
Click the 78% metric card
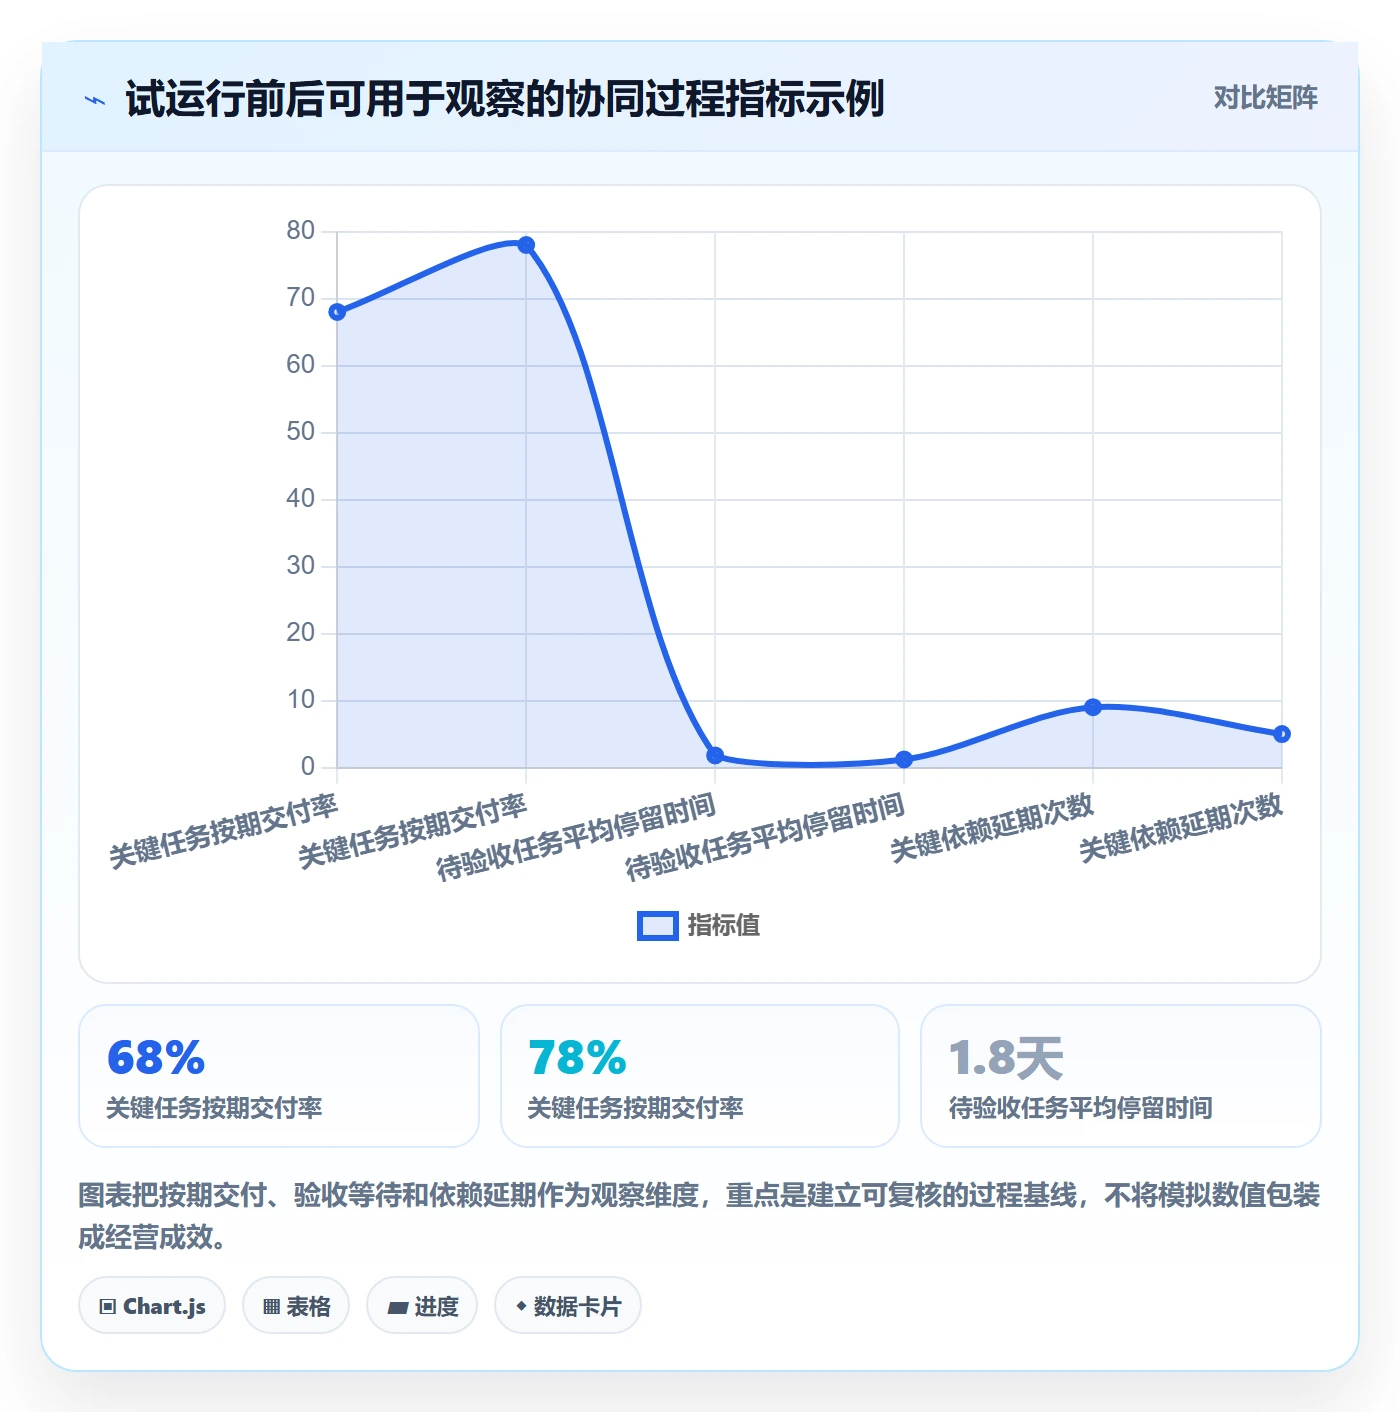tap(700, 1076)
